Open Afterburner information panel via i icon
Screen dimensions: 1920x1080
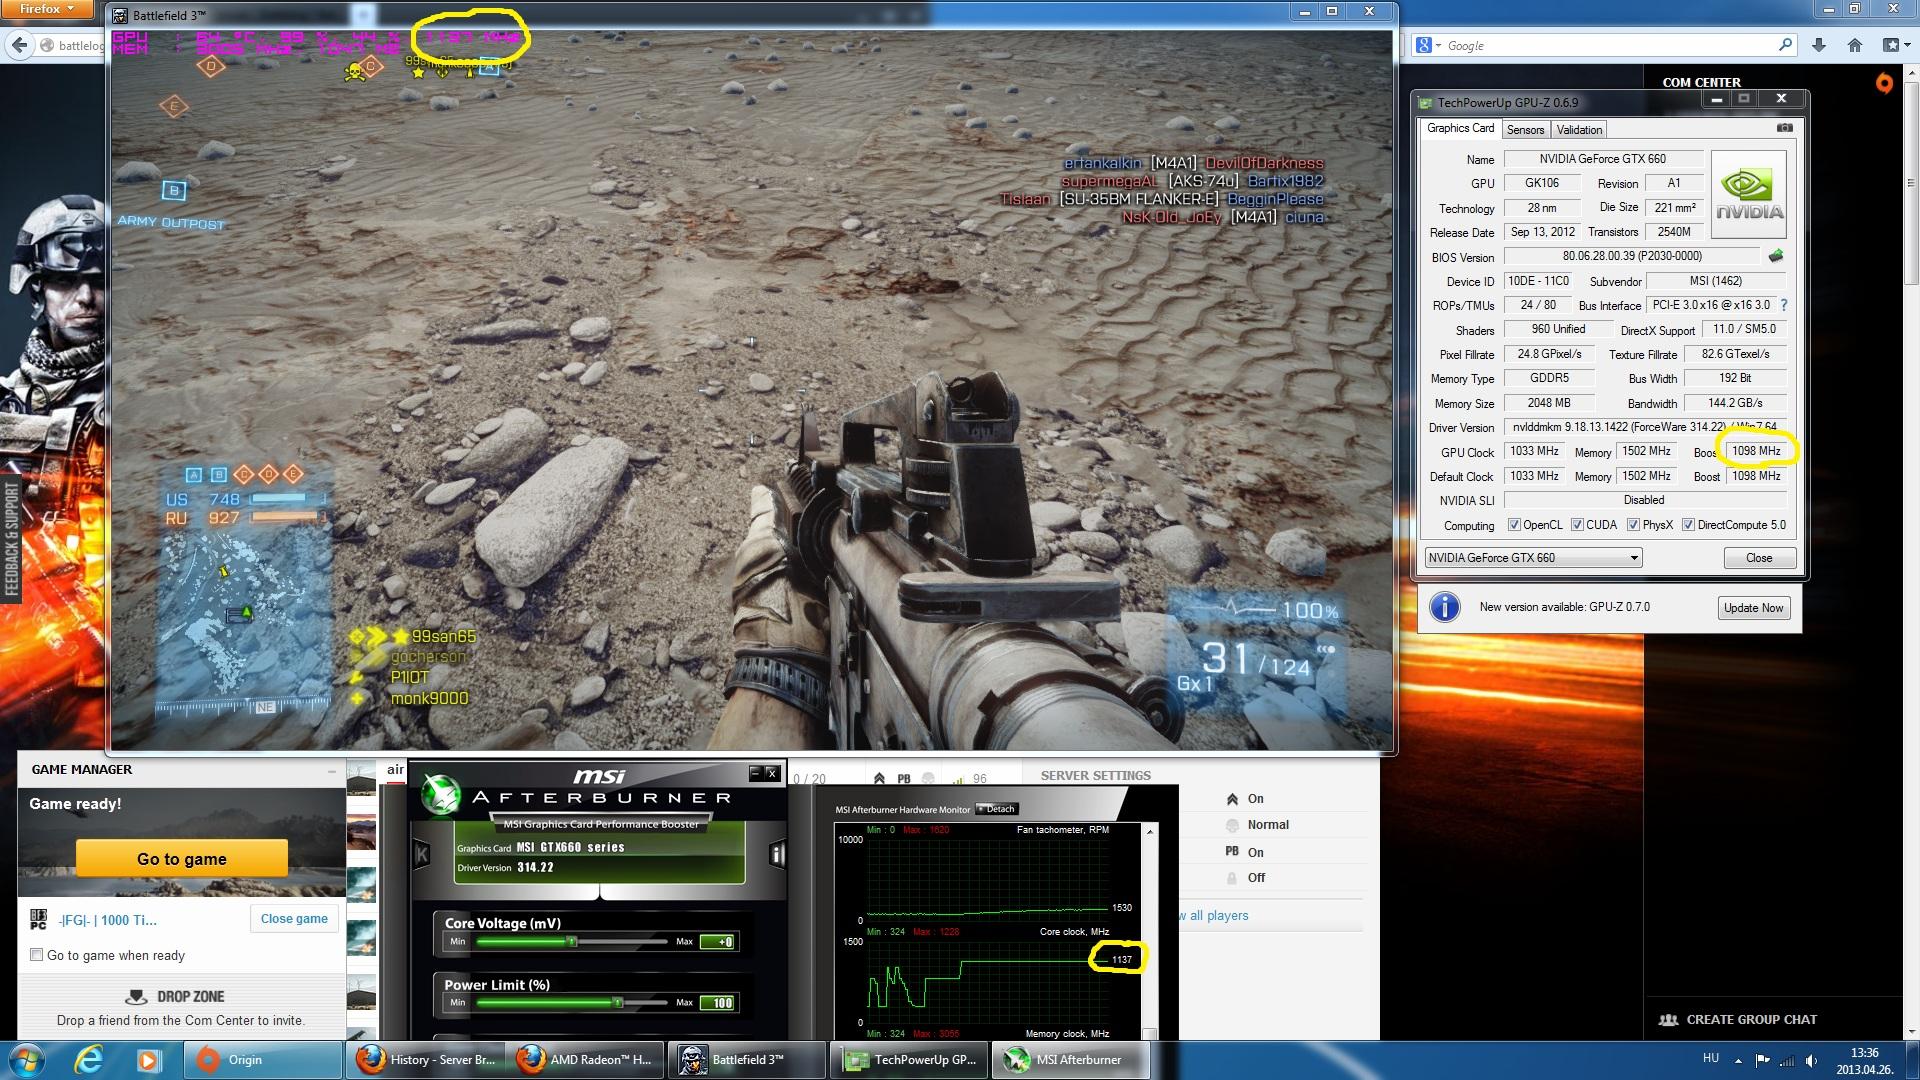[777, 854]
